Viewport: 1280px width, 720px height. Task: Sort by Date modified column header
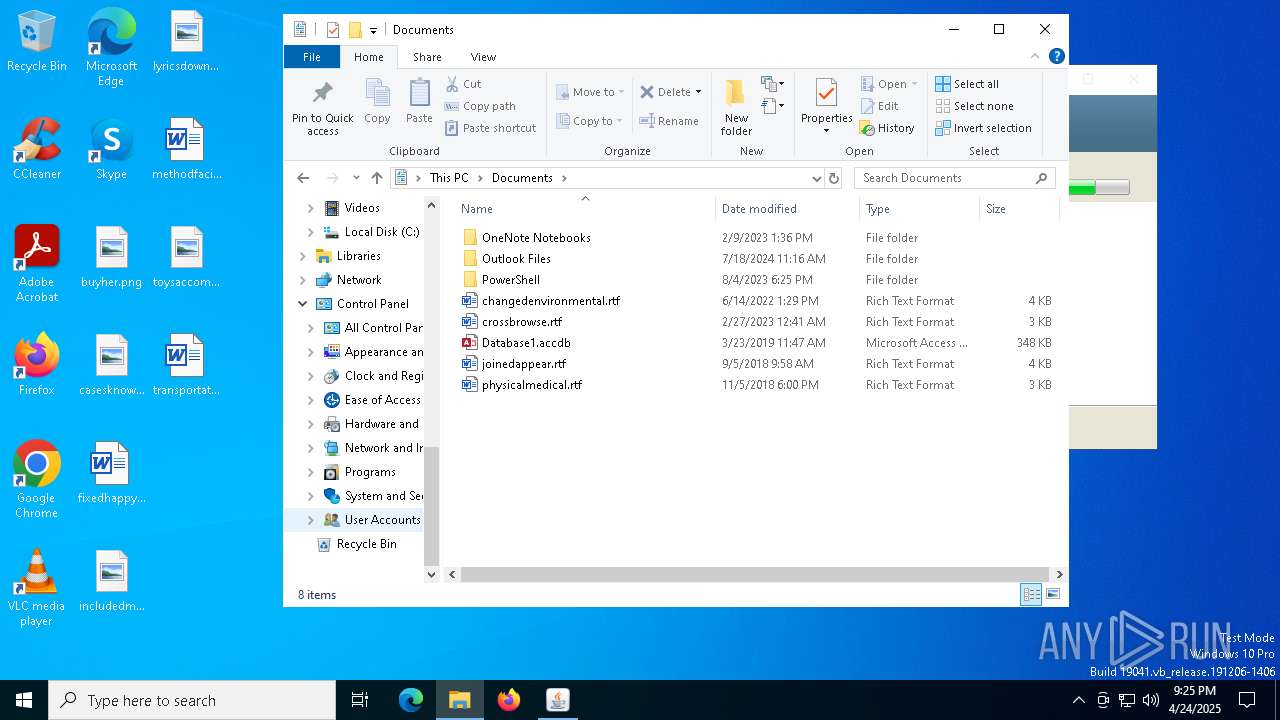tap(787, 209)
